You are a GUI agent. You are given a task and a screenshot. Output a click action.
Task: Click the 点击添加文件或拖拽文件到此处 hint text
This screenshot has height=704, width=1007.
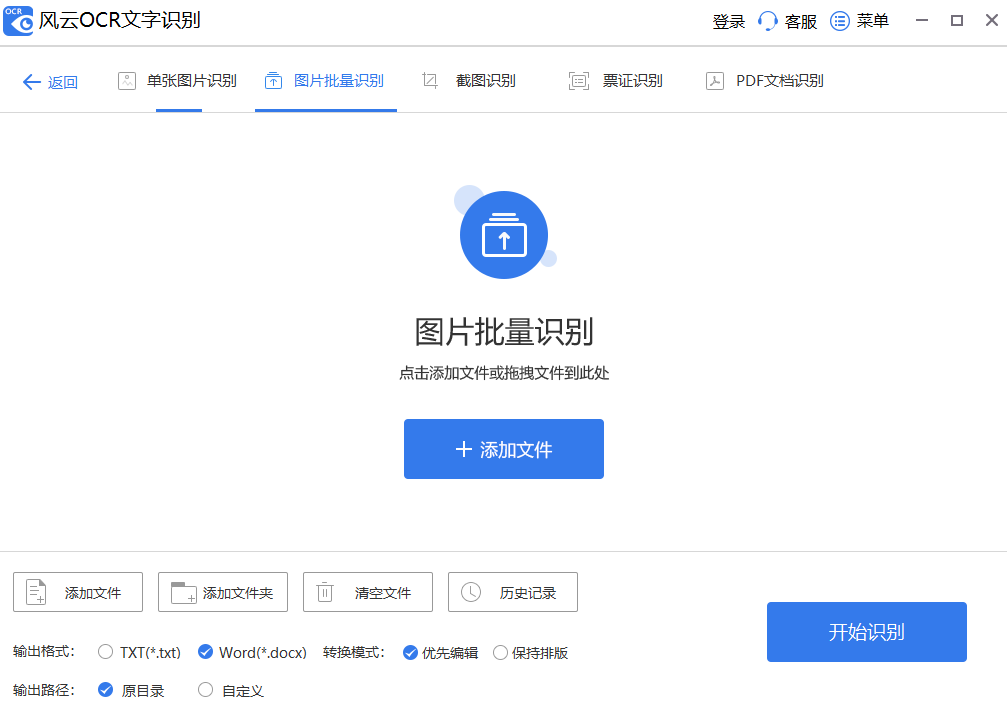click(504, 373)
